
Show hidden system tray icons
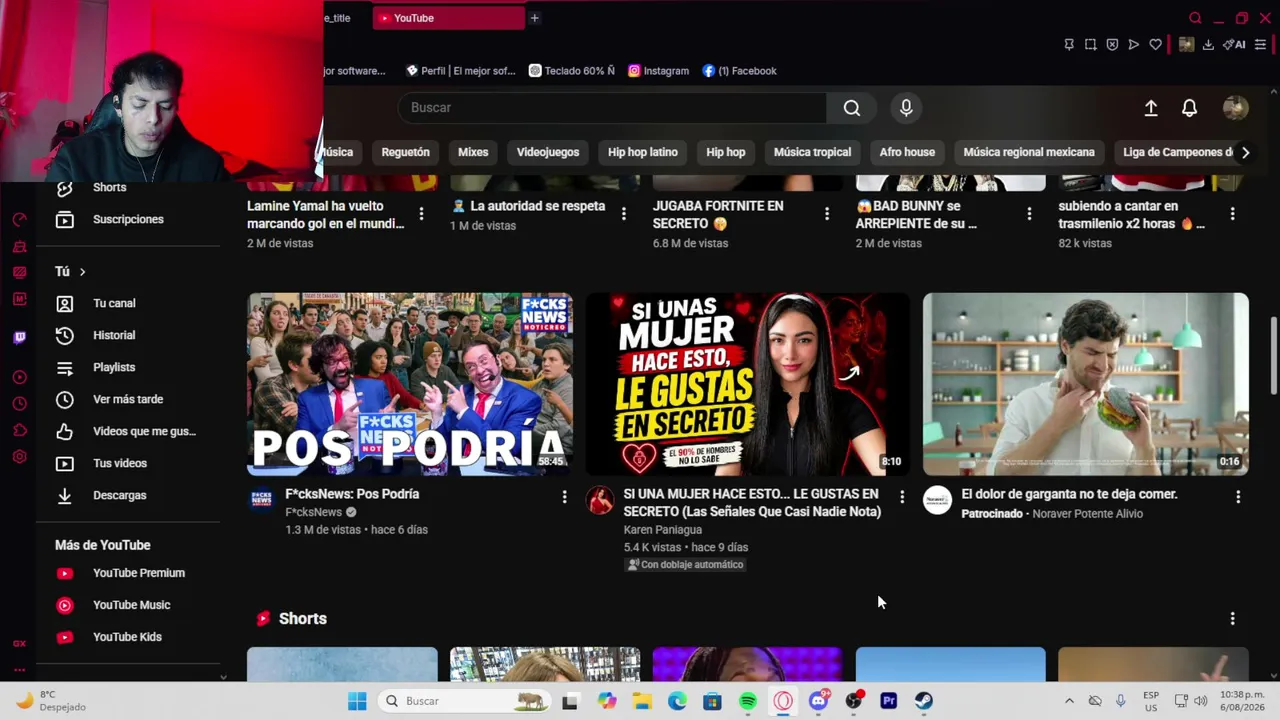tap(1069, 701)
